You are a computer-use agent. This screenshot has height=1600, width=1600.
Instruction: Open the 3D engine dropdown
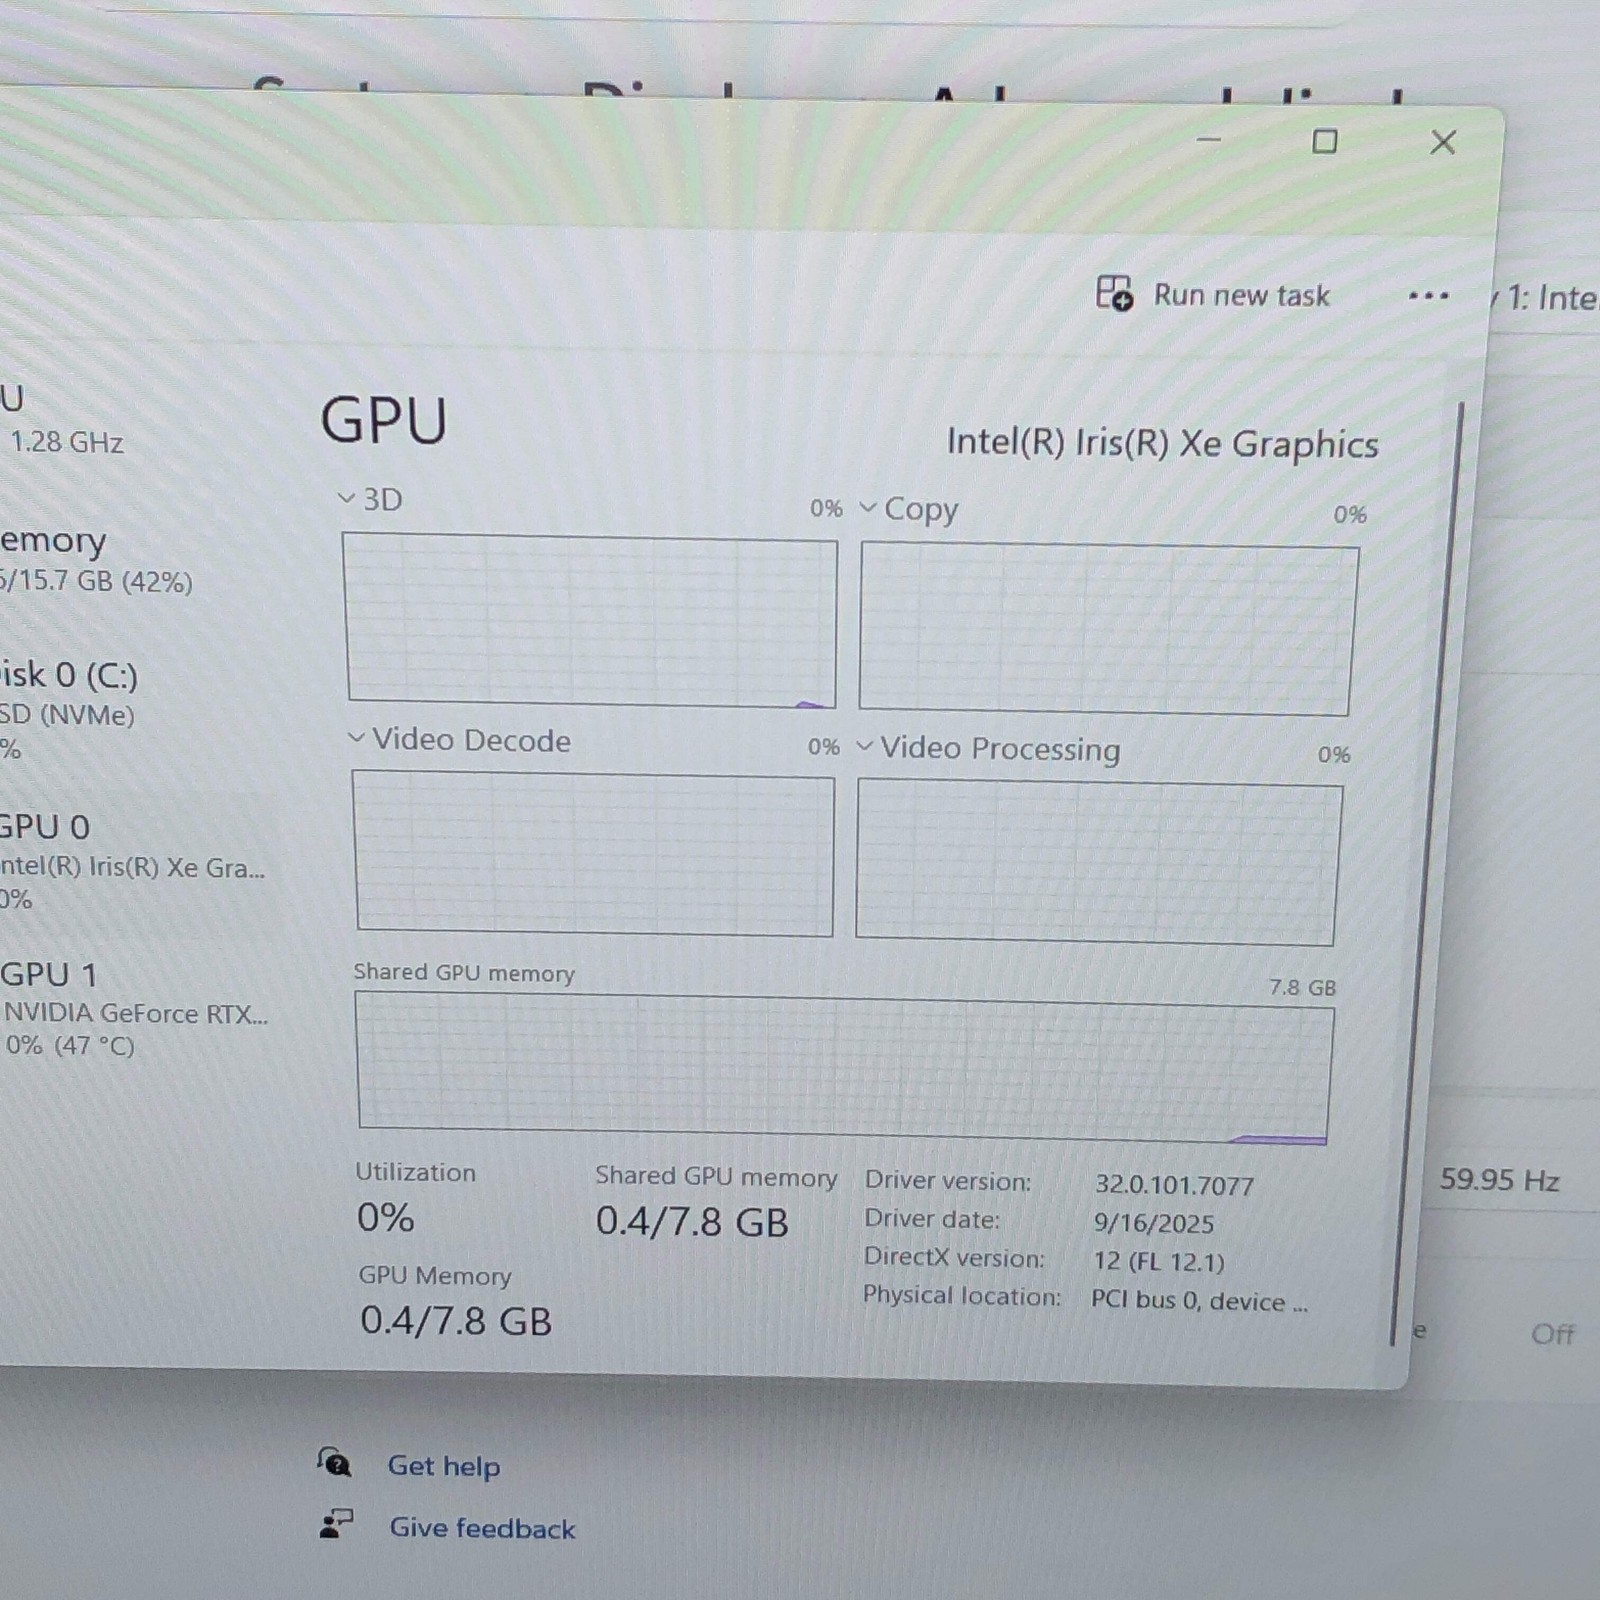[x=346, y=497]
